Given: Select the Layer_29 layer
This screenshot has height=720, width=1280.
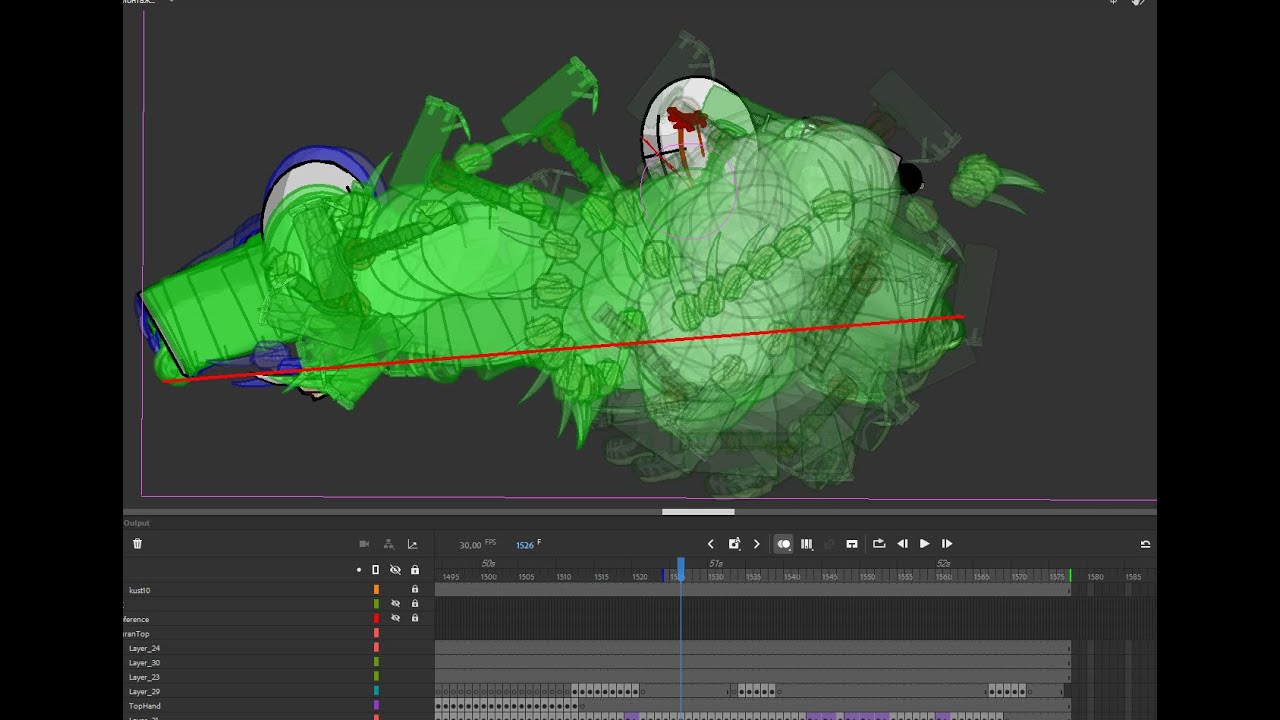Looking at the screenshot, I should tap(144, 692).
